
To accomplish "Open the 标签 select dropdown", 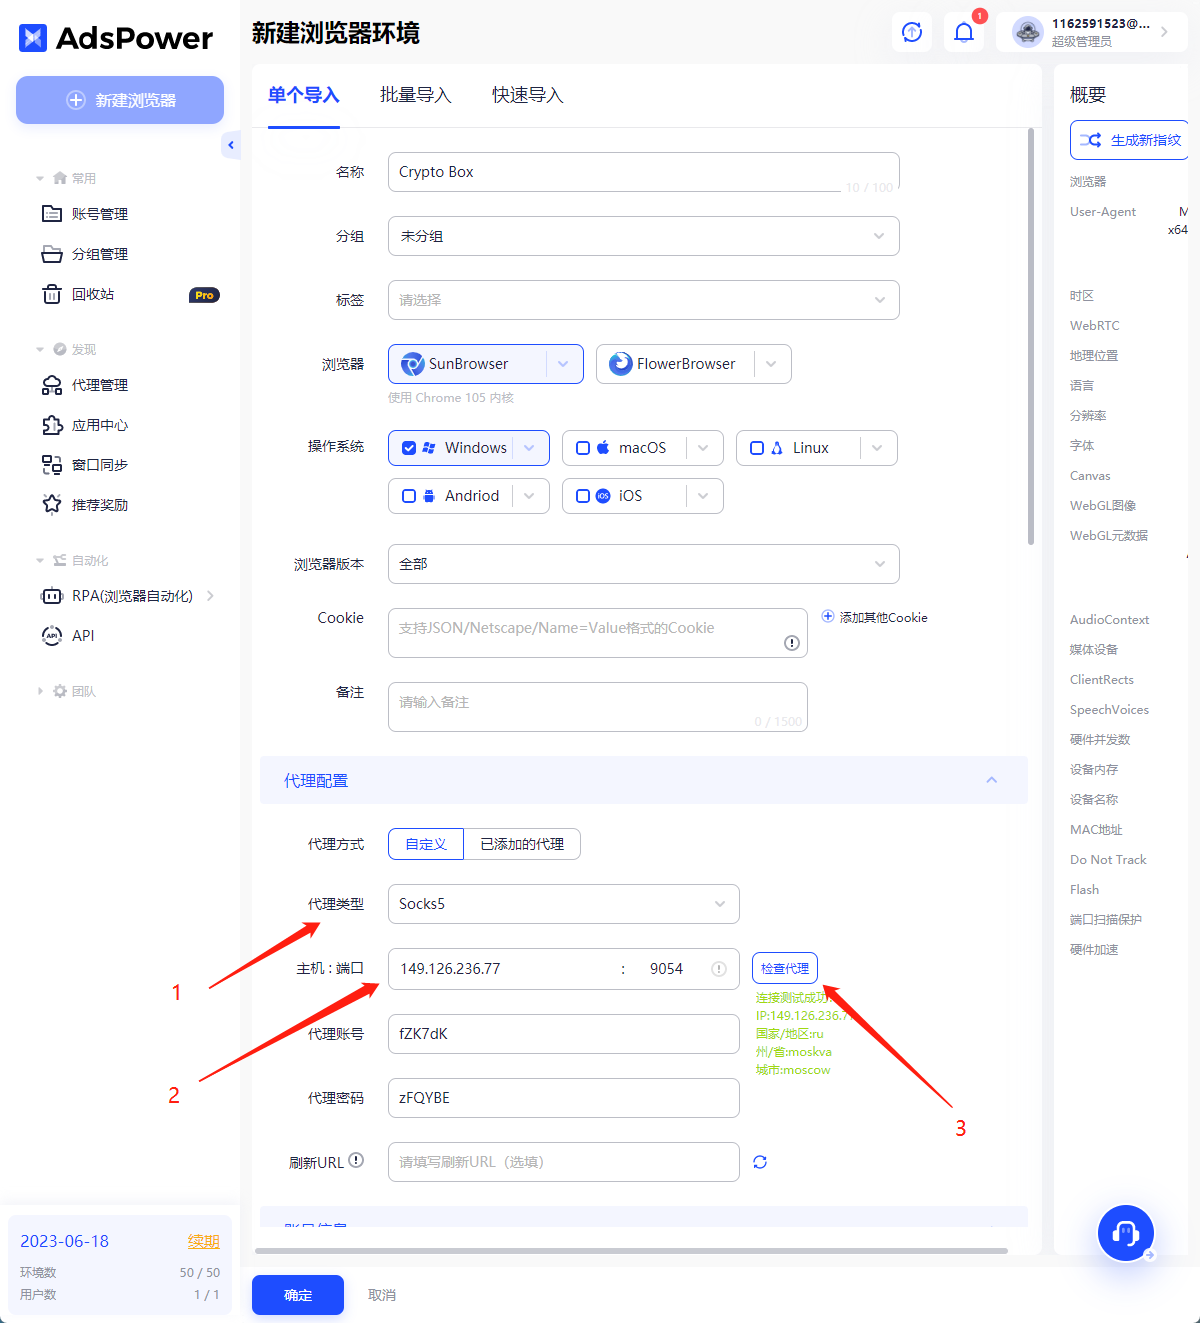I will 644,300.
